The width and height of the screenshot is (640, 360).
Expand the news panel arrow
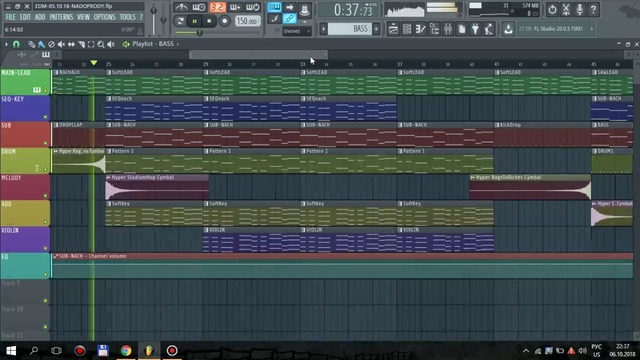coord(591,29)
